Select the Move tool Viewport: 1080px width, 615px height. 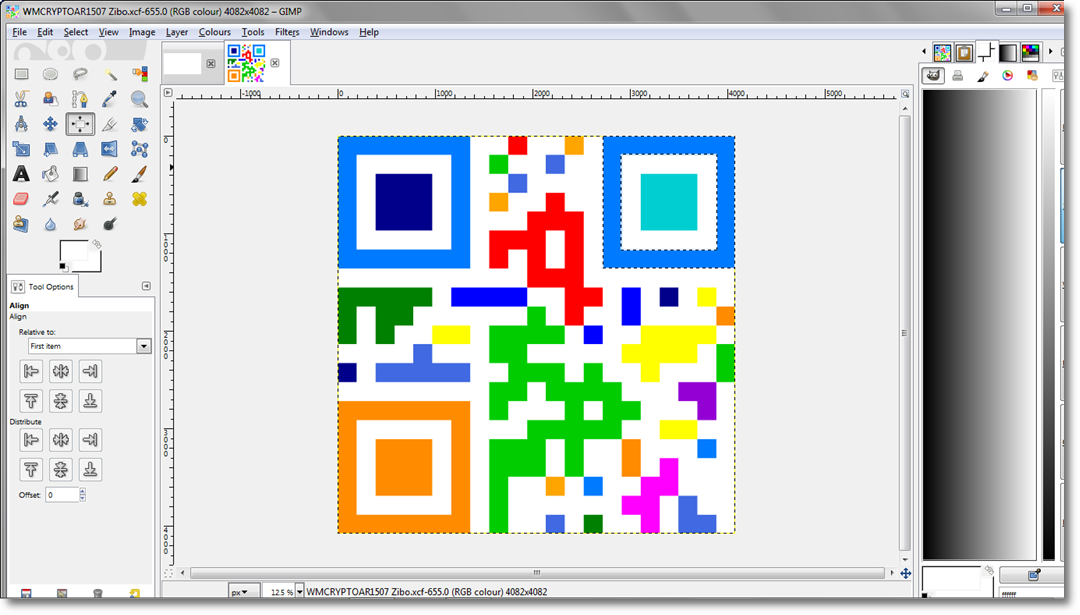[50, 124]
